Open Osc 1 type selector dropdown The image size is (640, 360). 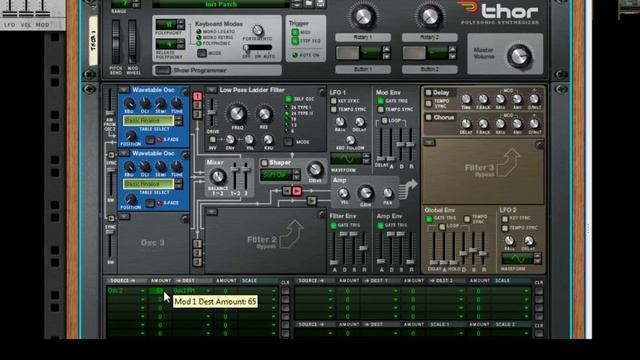point(124,90)
